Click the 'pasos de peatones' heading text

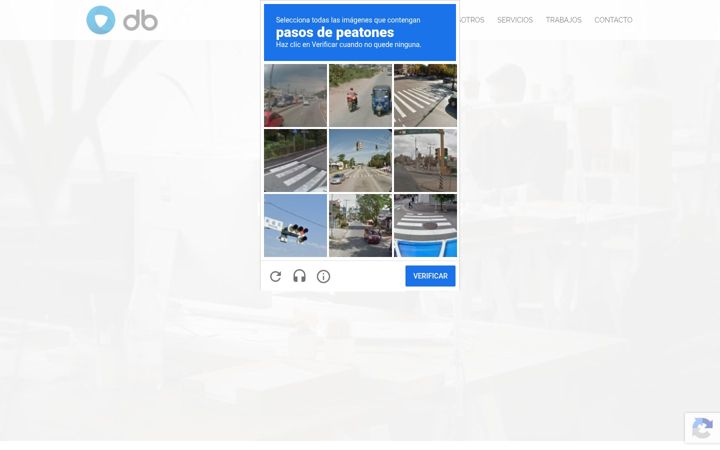[x=335, y=33]
